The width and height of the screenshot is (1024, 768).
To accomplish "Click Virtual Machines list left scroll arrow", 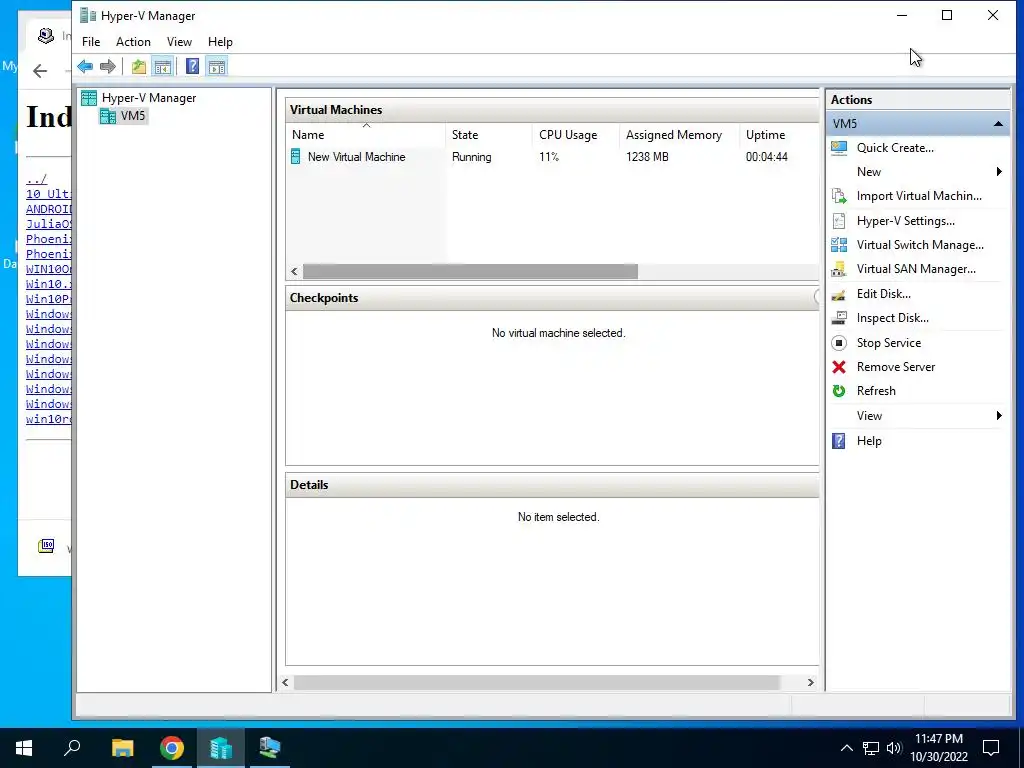I will [x=295, y=272].
